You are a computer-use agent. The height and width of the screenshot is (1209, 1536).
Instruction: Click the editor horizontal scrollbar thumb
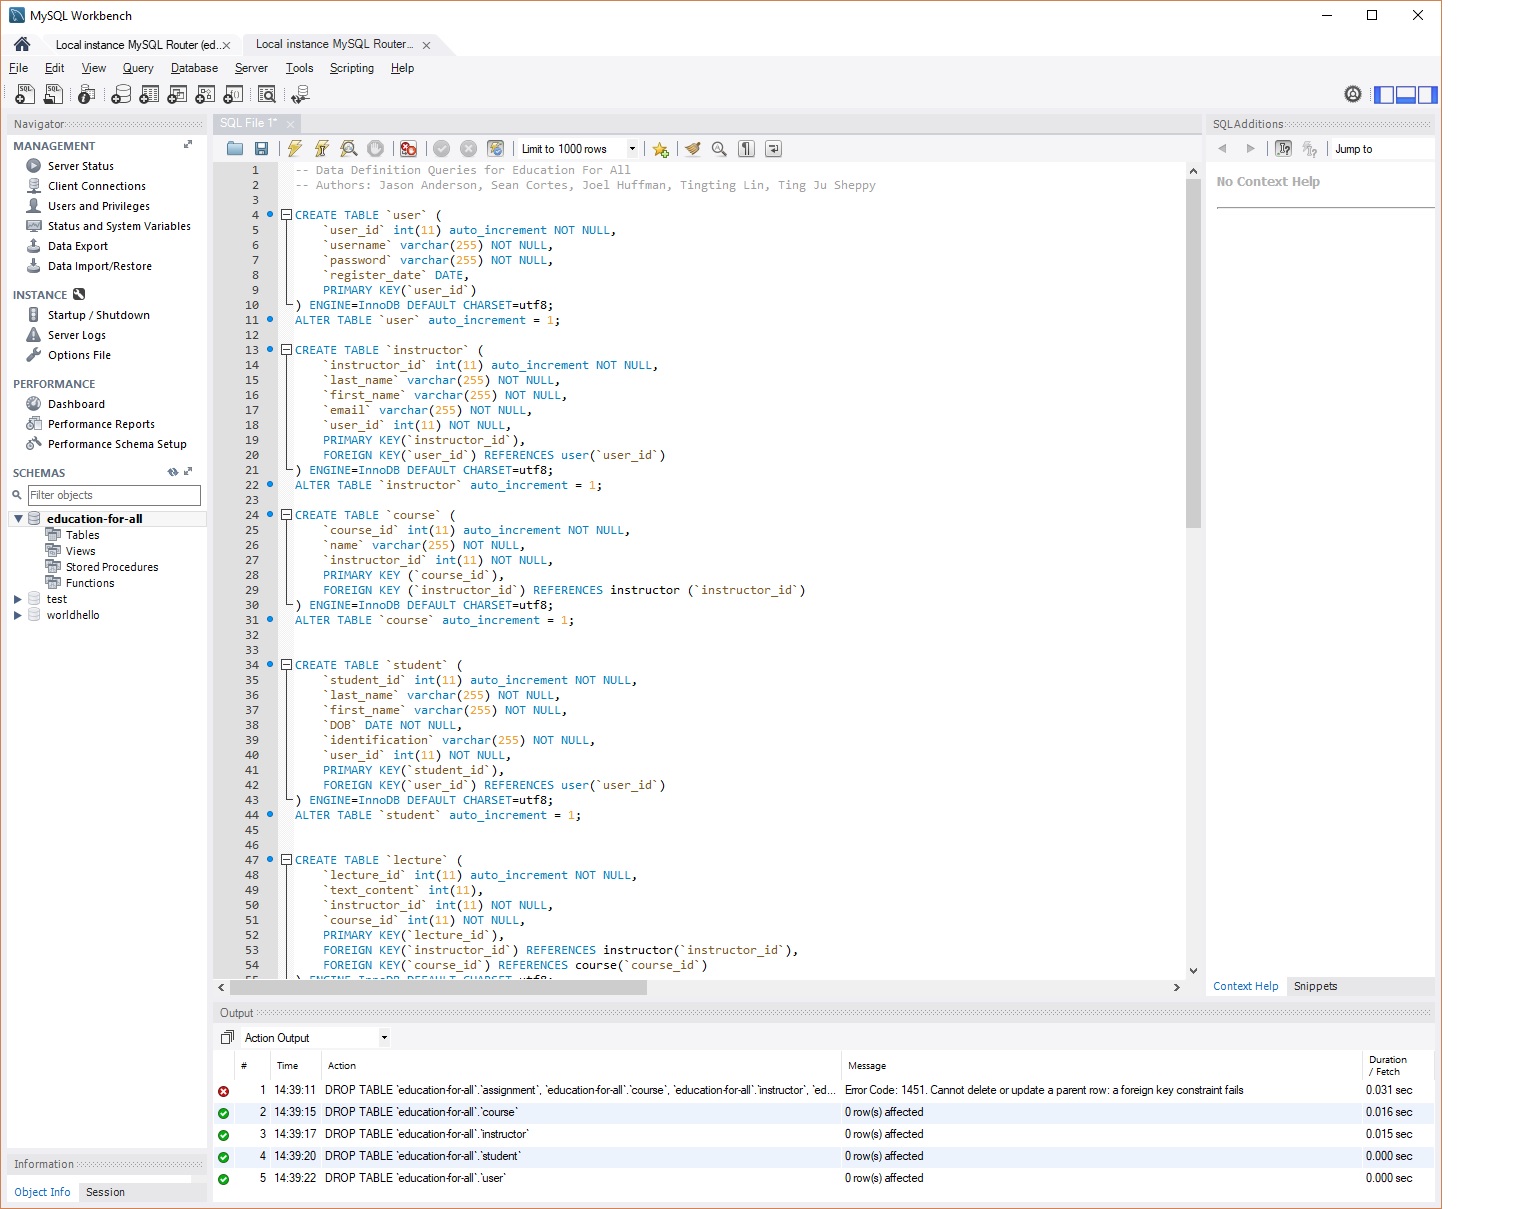[439, 987]
